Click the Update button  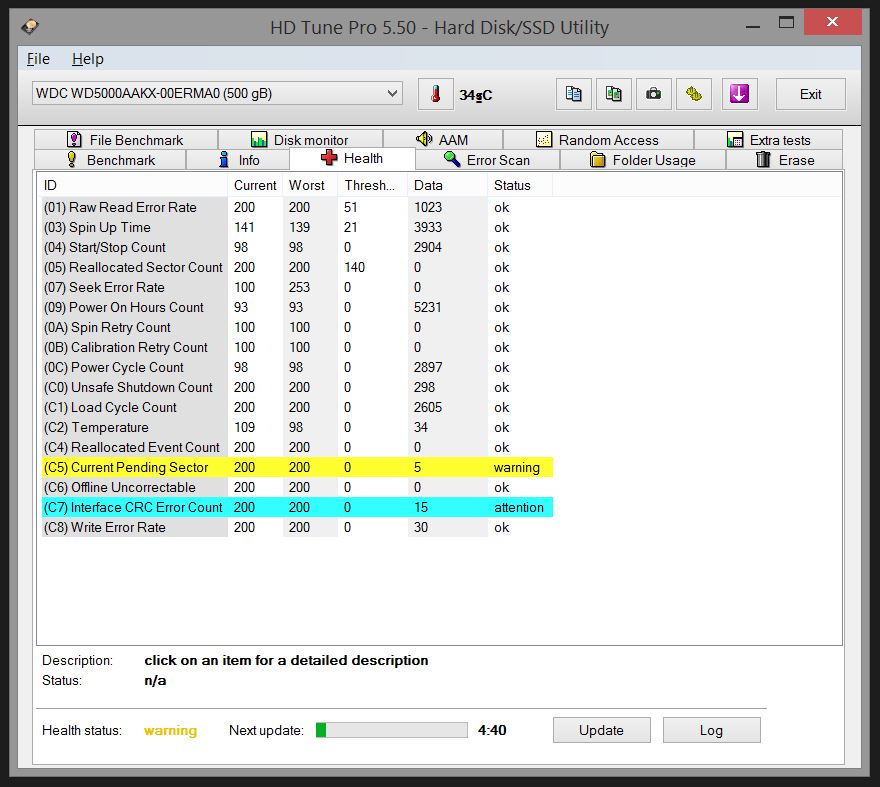(x=602, y=730)
